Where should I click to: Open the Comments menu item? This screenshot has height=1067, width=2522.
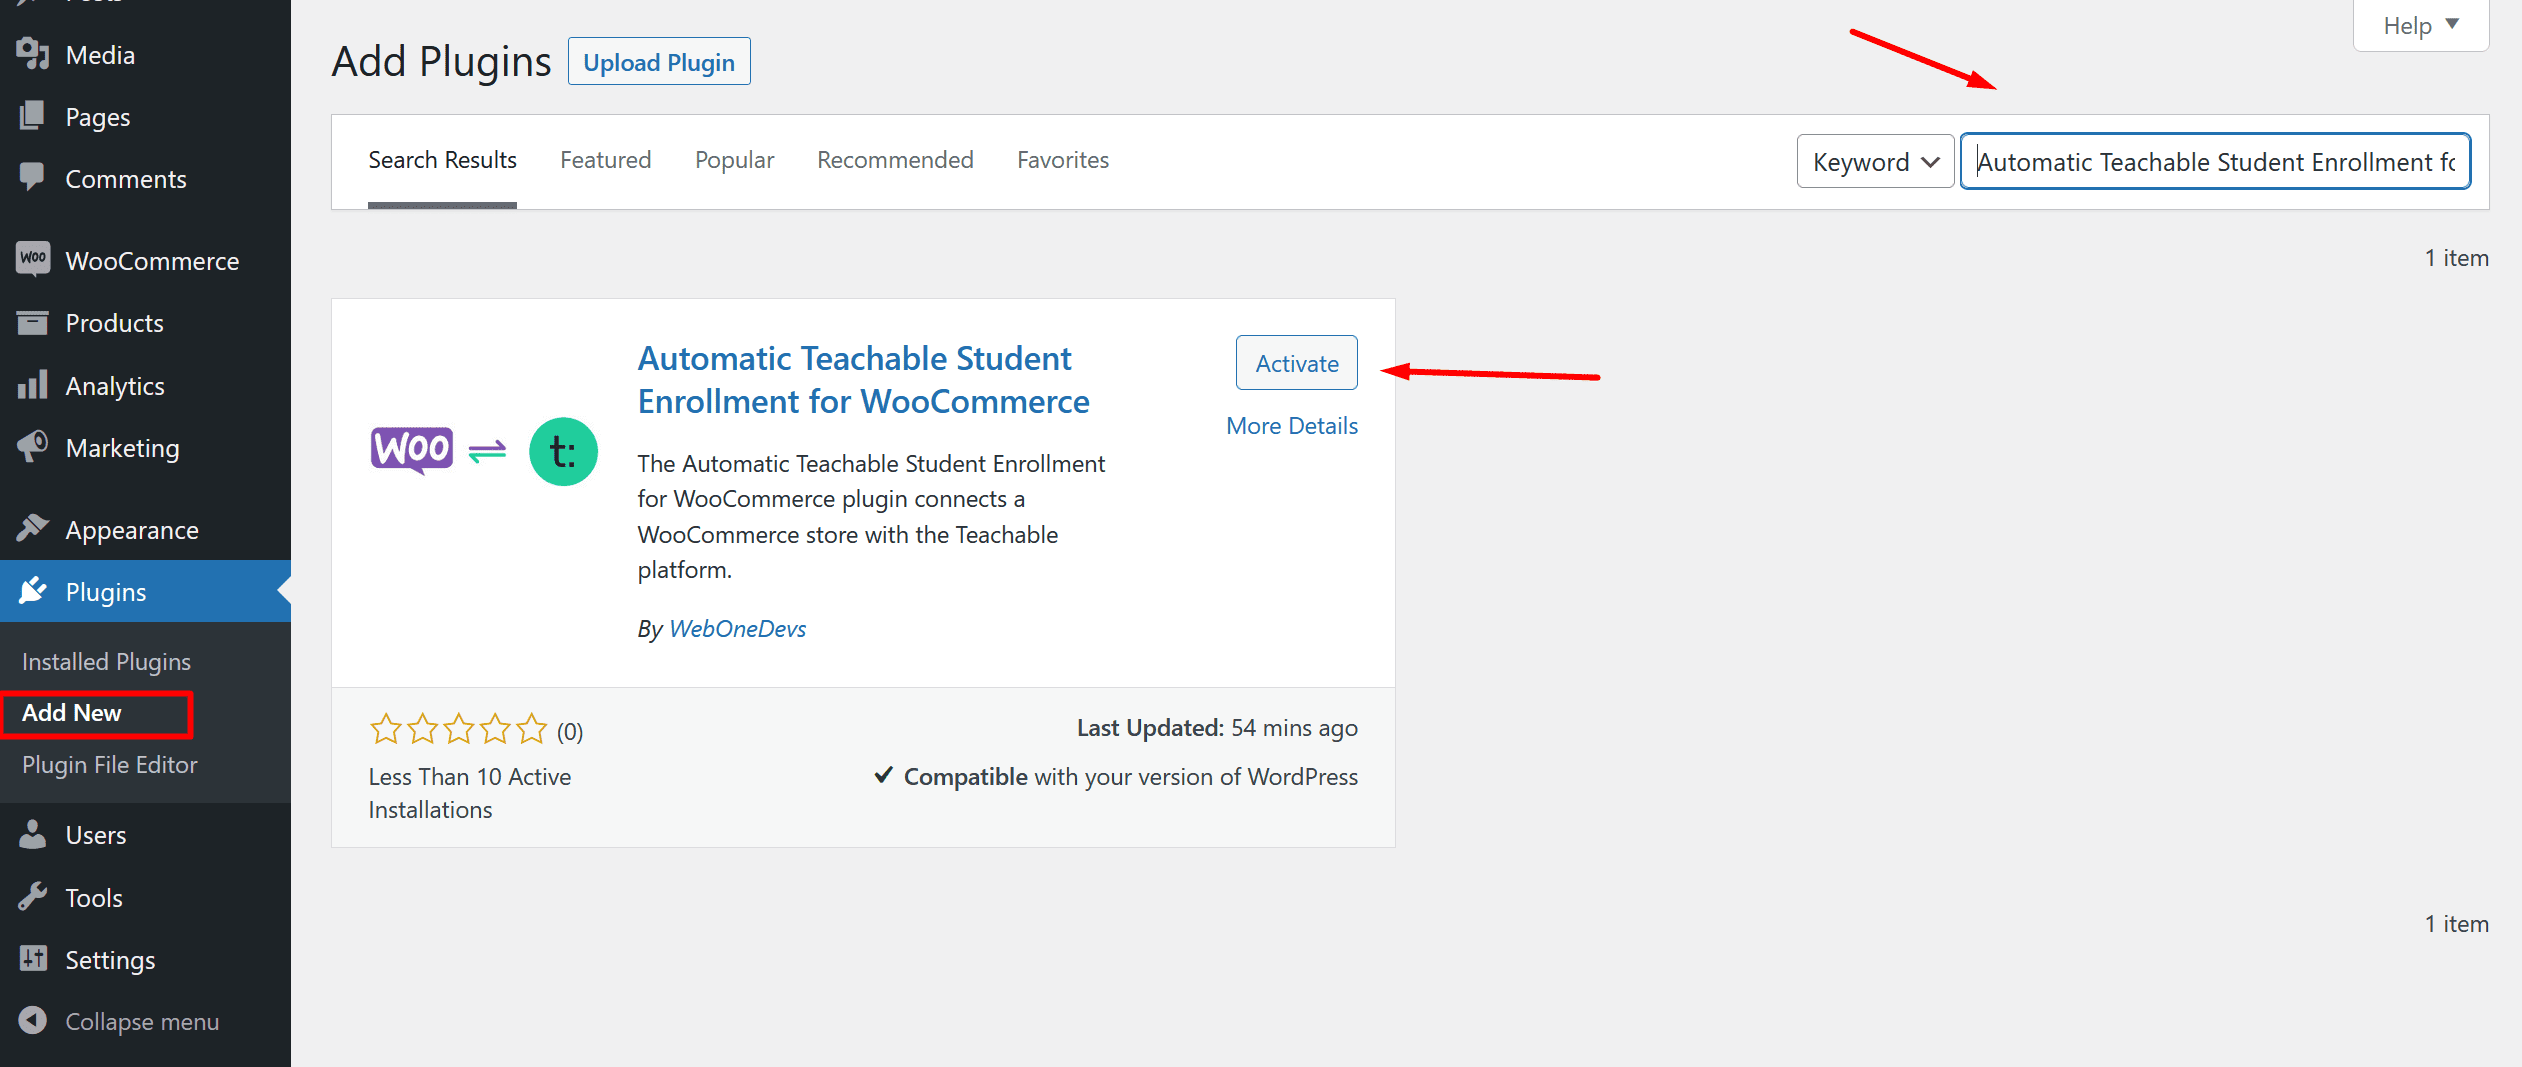tap(145, 179)
